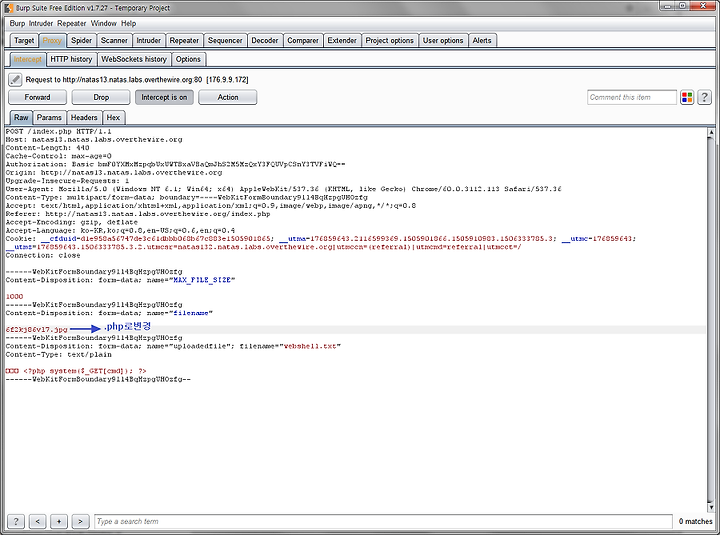
Task: Drop the intercepted request
Action: click(x=101, y=97)
